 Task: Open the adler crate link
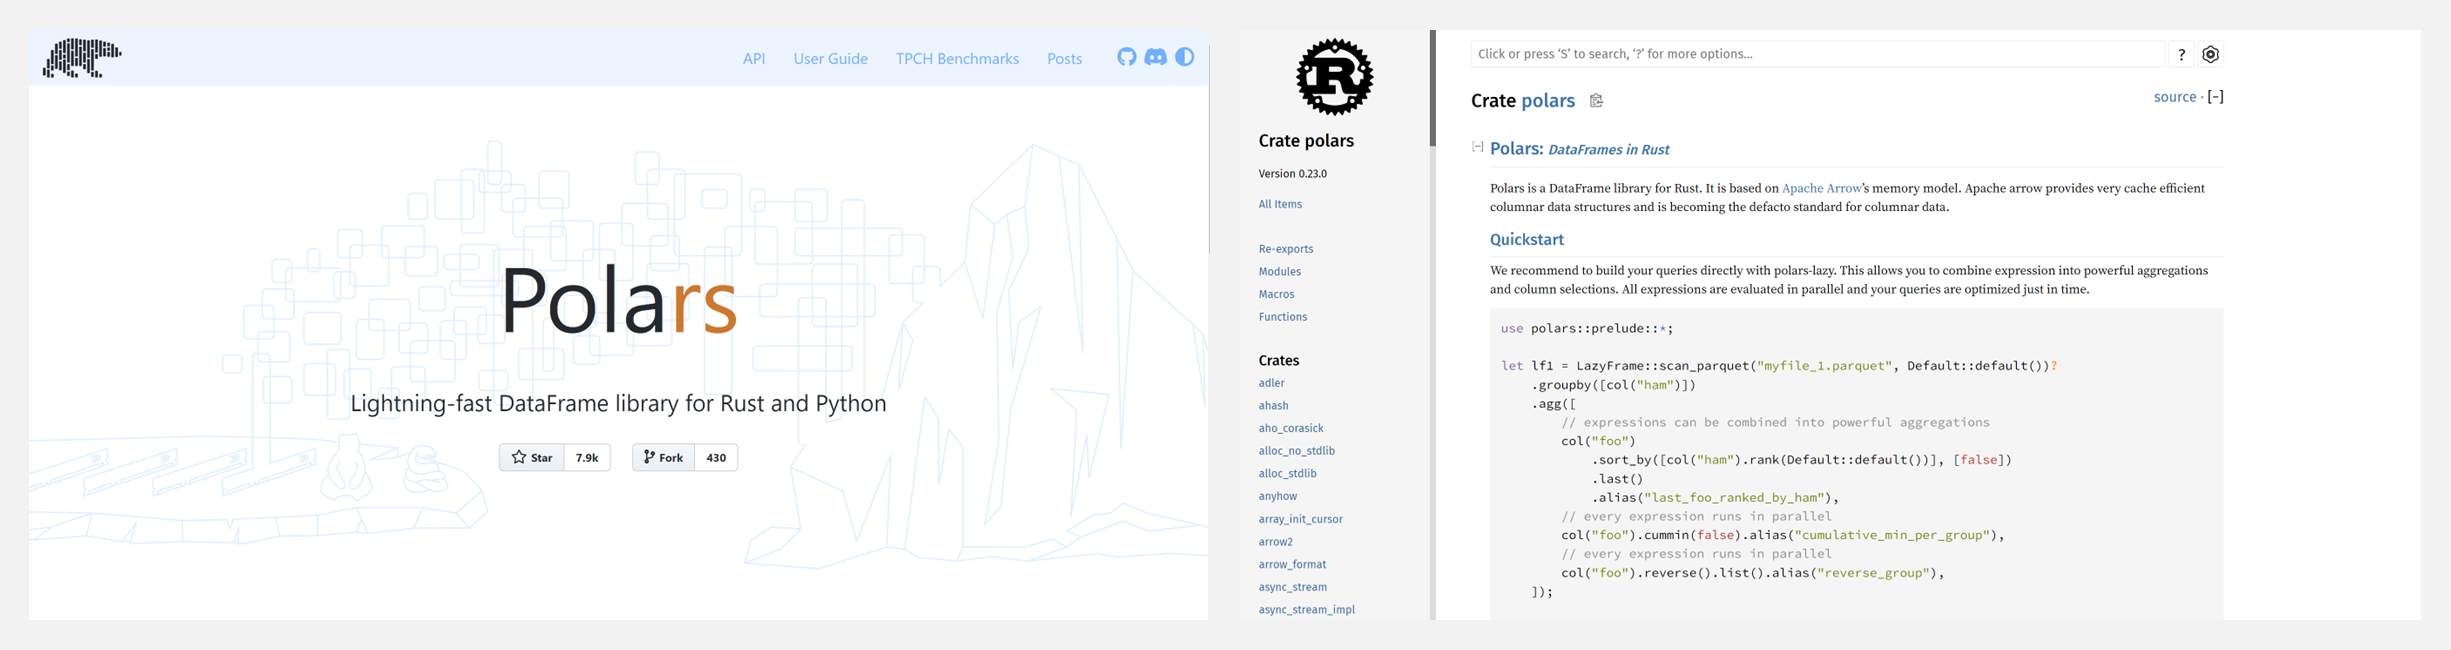coord(1271,383)
